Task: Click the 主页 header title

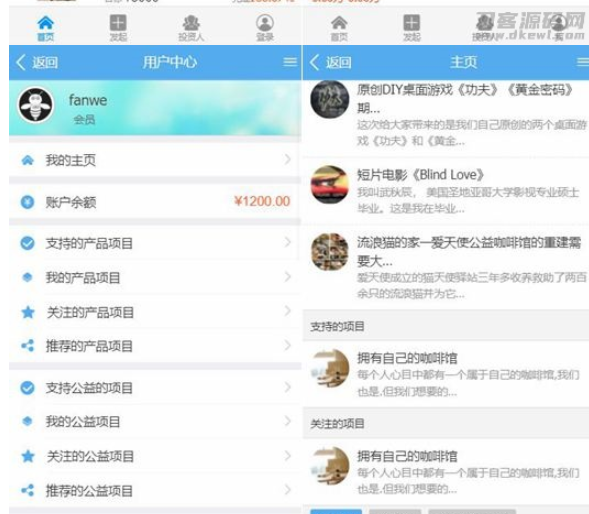Action: 464,62
